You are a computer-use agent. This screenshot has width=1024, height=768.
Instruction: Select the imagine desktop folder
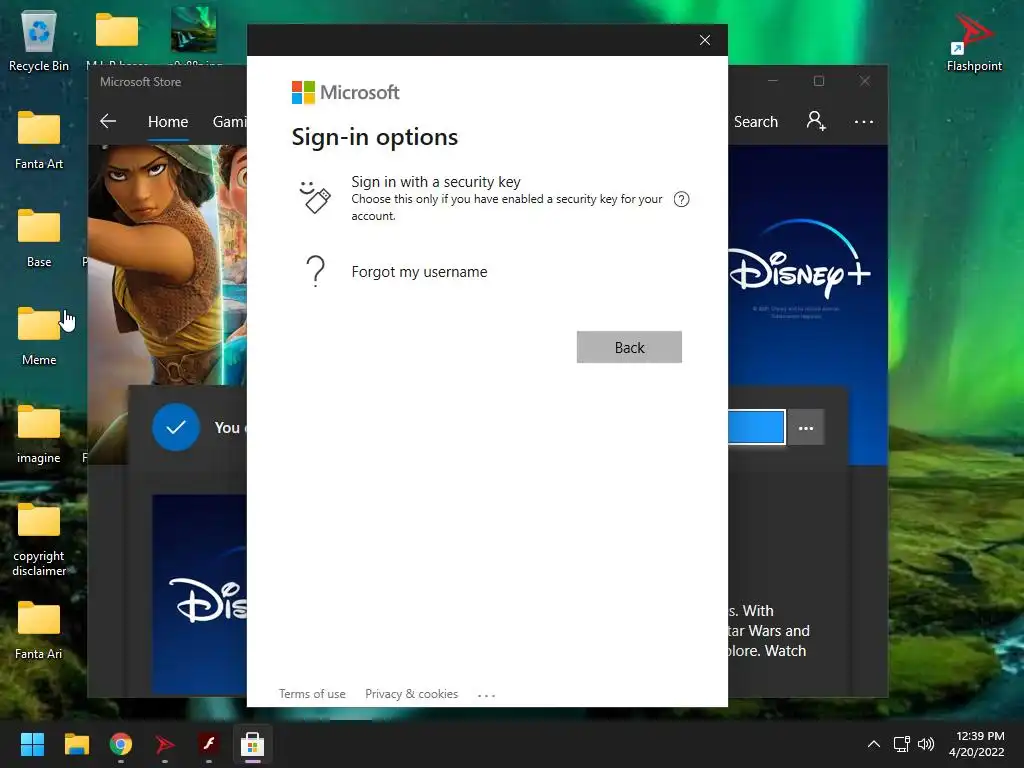coord(39,434)
